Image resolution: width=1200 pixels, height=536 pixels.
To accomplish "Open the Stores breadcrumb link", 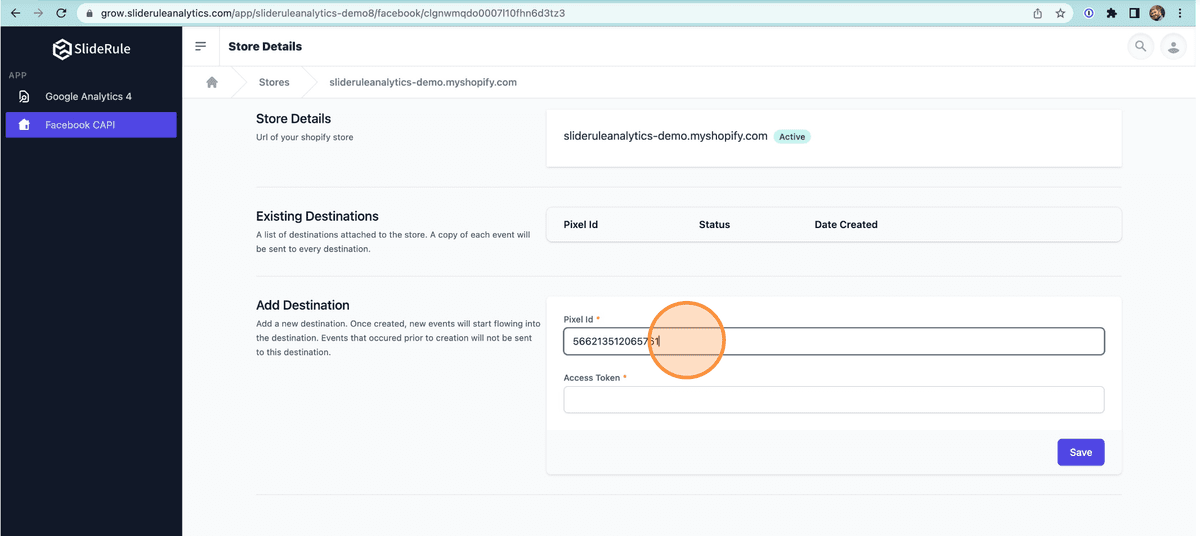I will pyautogui.click(x=274, y=82).
